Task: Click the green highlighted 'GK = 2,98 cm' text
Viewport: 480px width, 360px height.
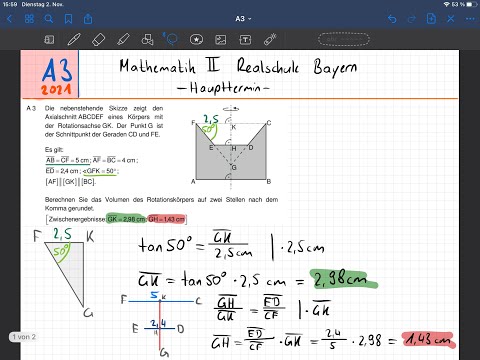Action: click(x=127, y=219)
